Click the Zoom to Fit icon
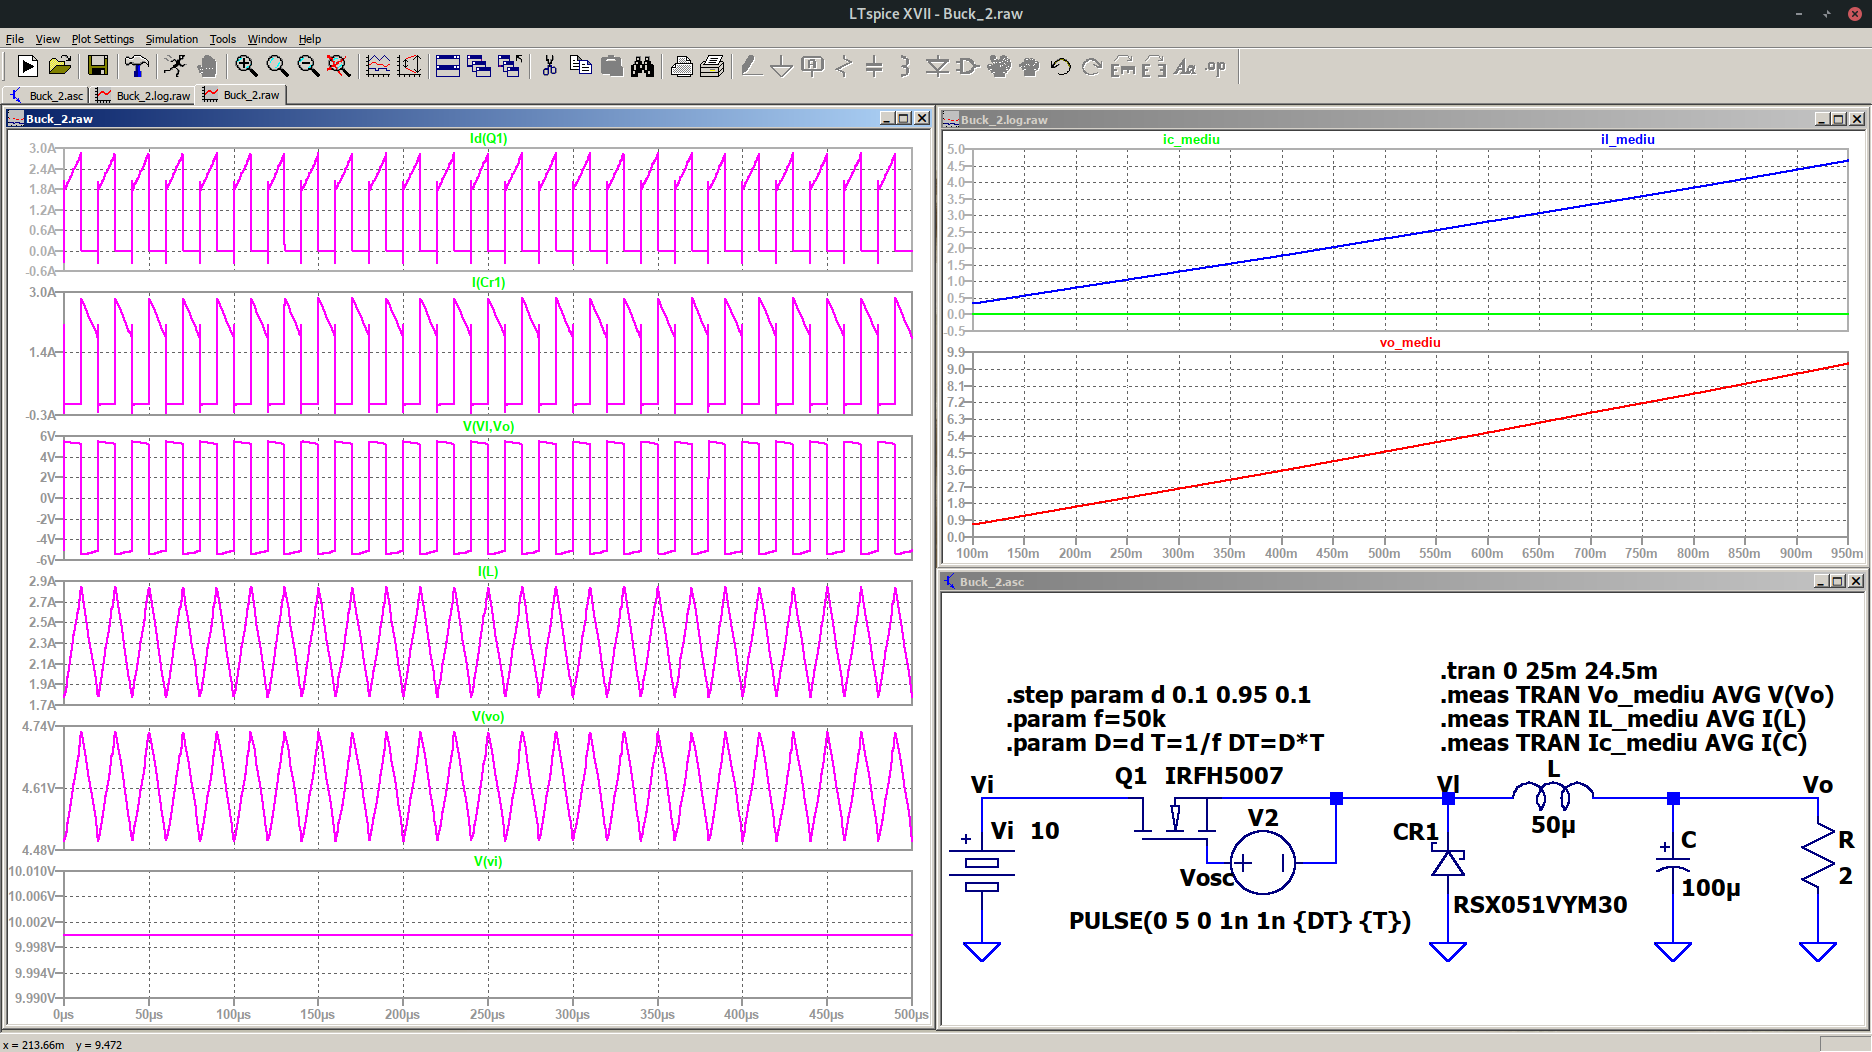The height and width of the screenshot is (1052, 1872). tap(339, 67)
